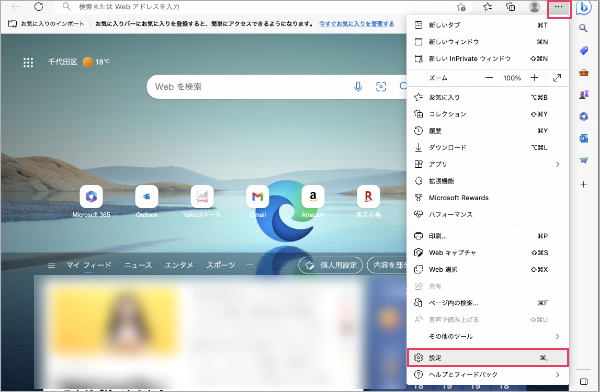
Task: Expand the その他のツール submenu
Action: click(488, 336)
